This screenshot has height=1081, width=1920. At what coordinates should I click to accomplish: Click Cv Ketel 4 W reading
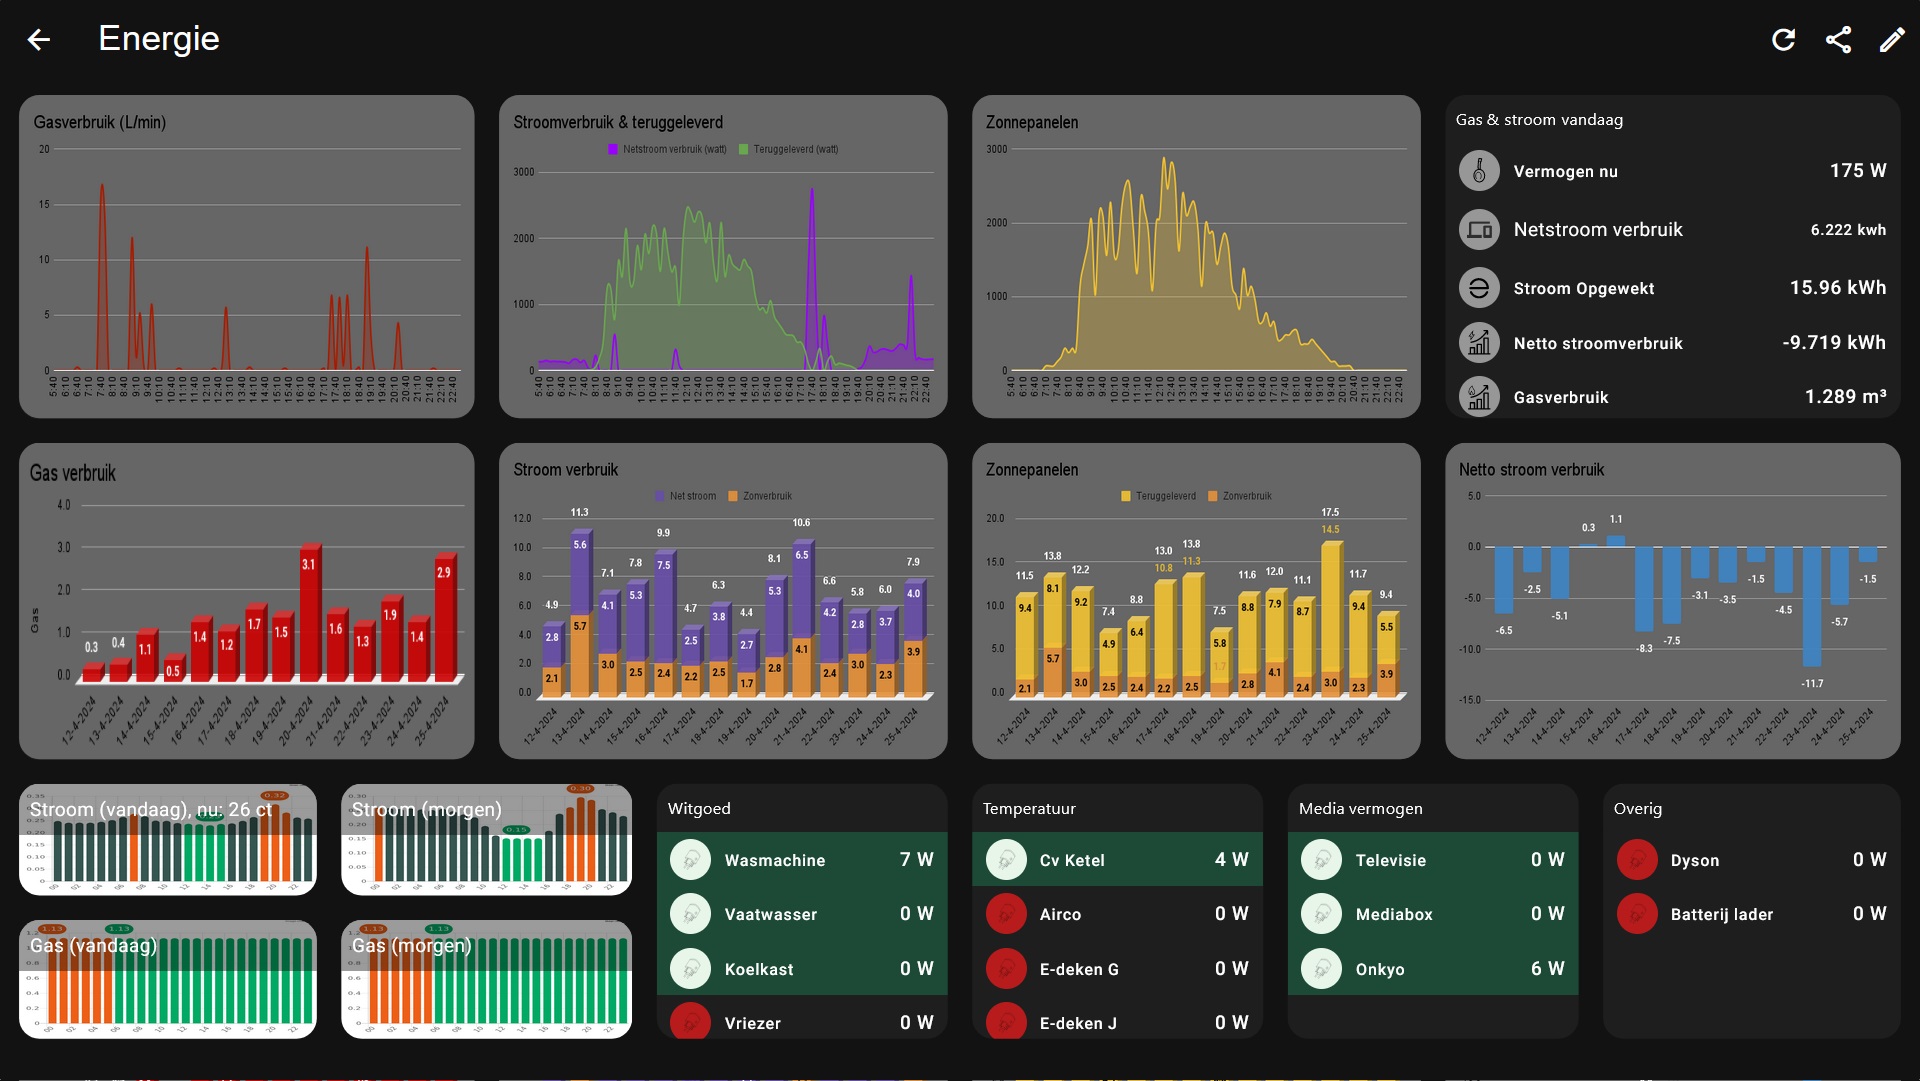1231,860
